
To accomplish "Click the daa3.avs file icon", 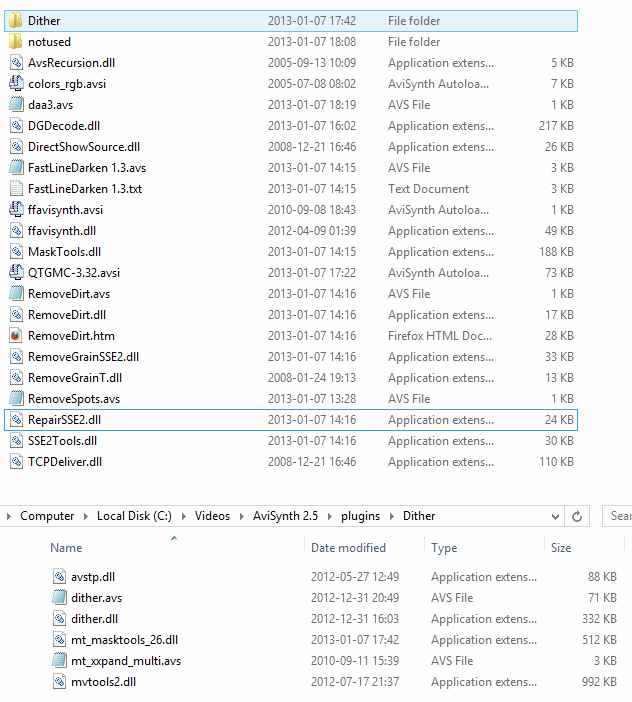I will pyautogui.click(x=16, y=105).
